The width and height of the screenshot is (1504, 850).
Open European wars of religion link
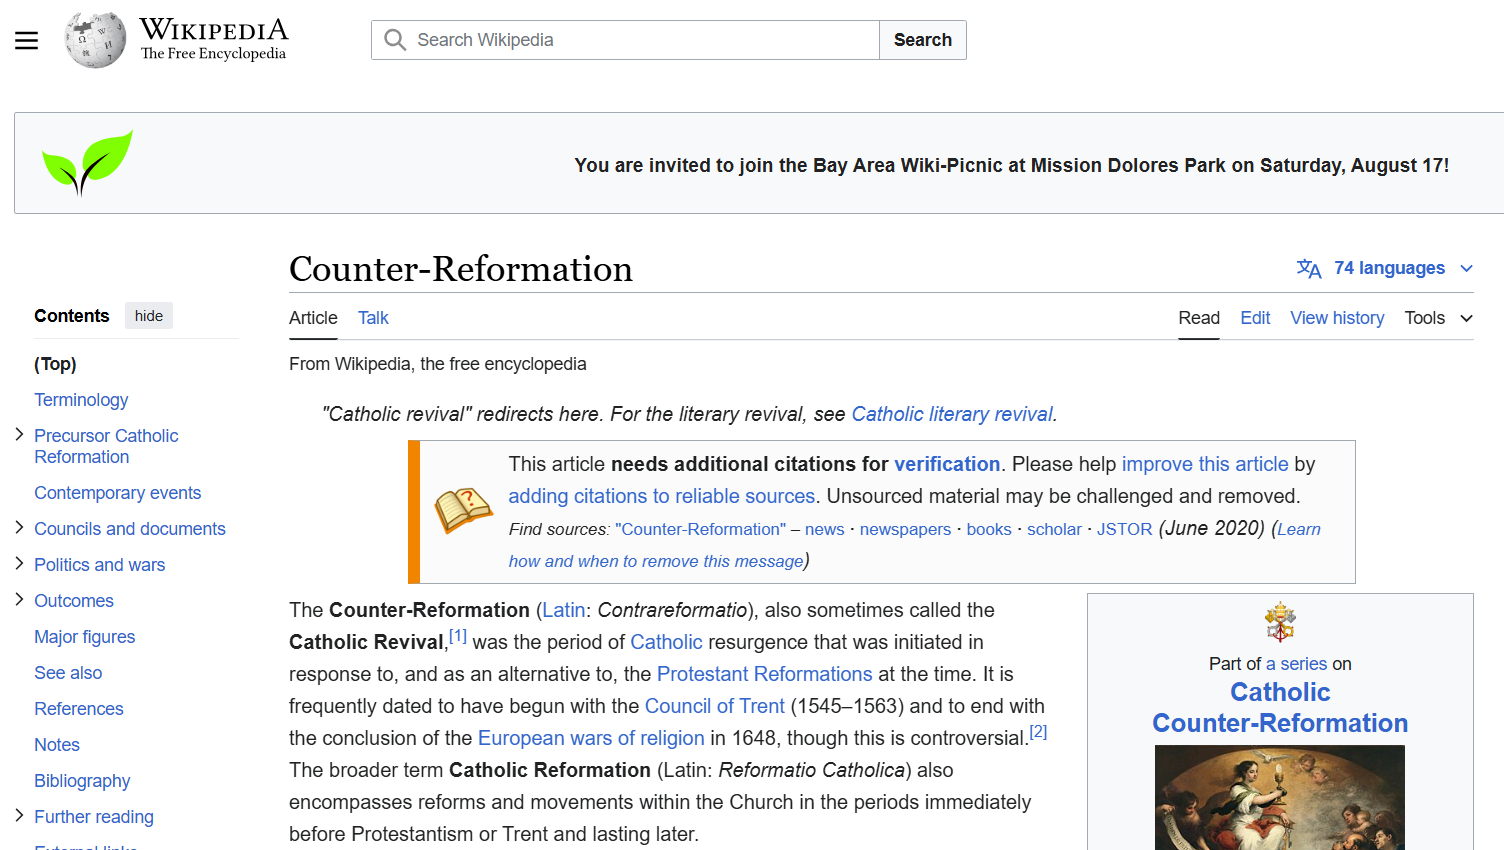tap(591, 738)
